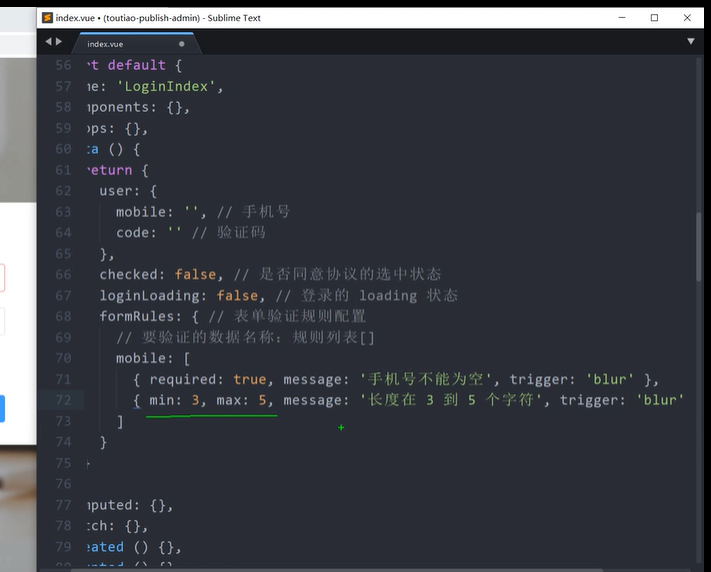The width and height of the screenshot is (711, 572).
Task: Click the comment '验证码' on line 64
Action: click(x=241, y=233)
